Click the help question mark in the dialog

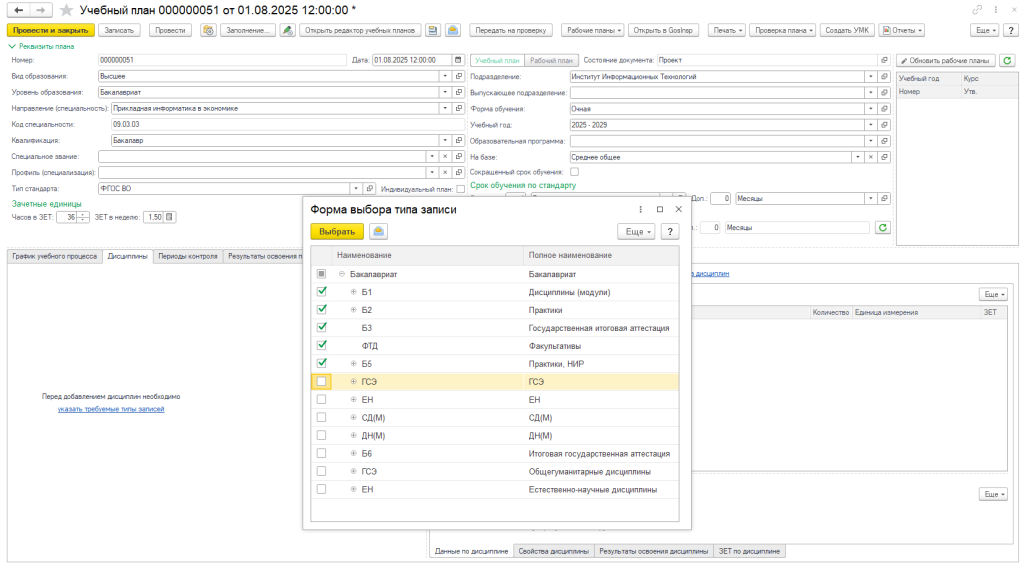pyautogui.click(x=670, y=231)
